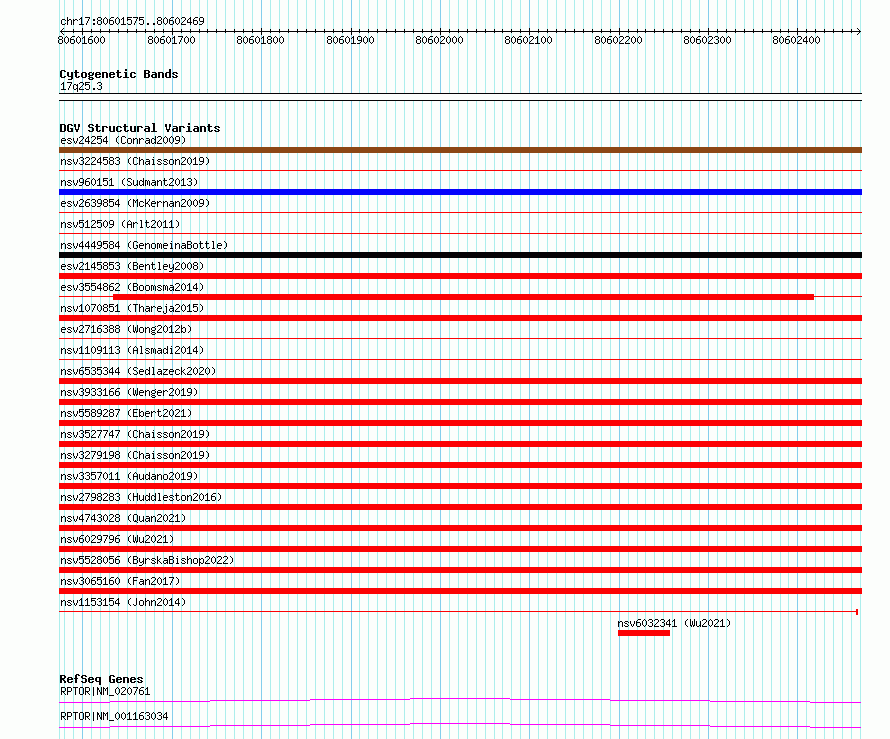The image size is (890, 739).
Task: Click ruler position 80601800
Action: tap(261, 40)
